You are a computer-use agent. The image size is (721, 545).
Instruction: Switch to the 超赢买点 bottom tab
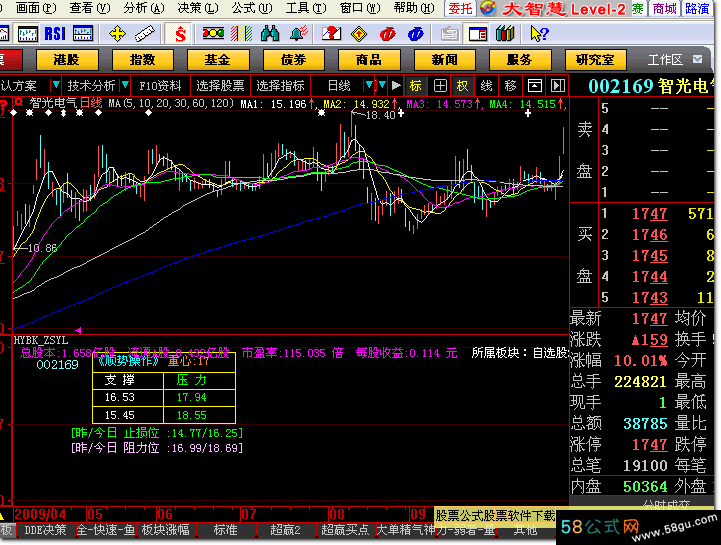tap(345, 530)
